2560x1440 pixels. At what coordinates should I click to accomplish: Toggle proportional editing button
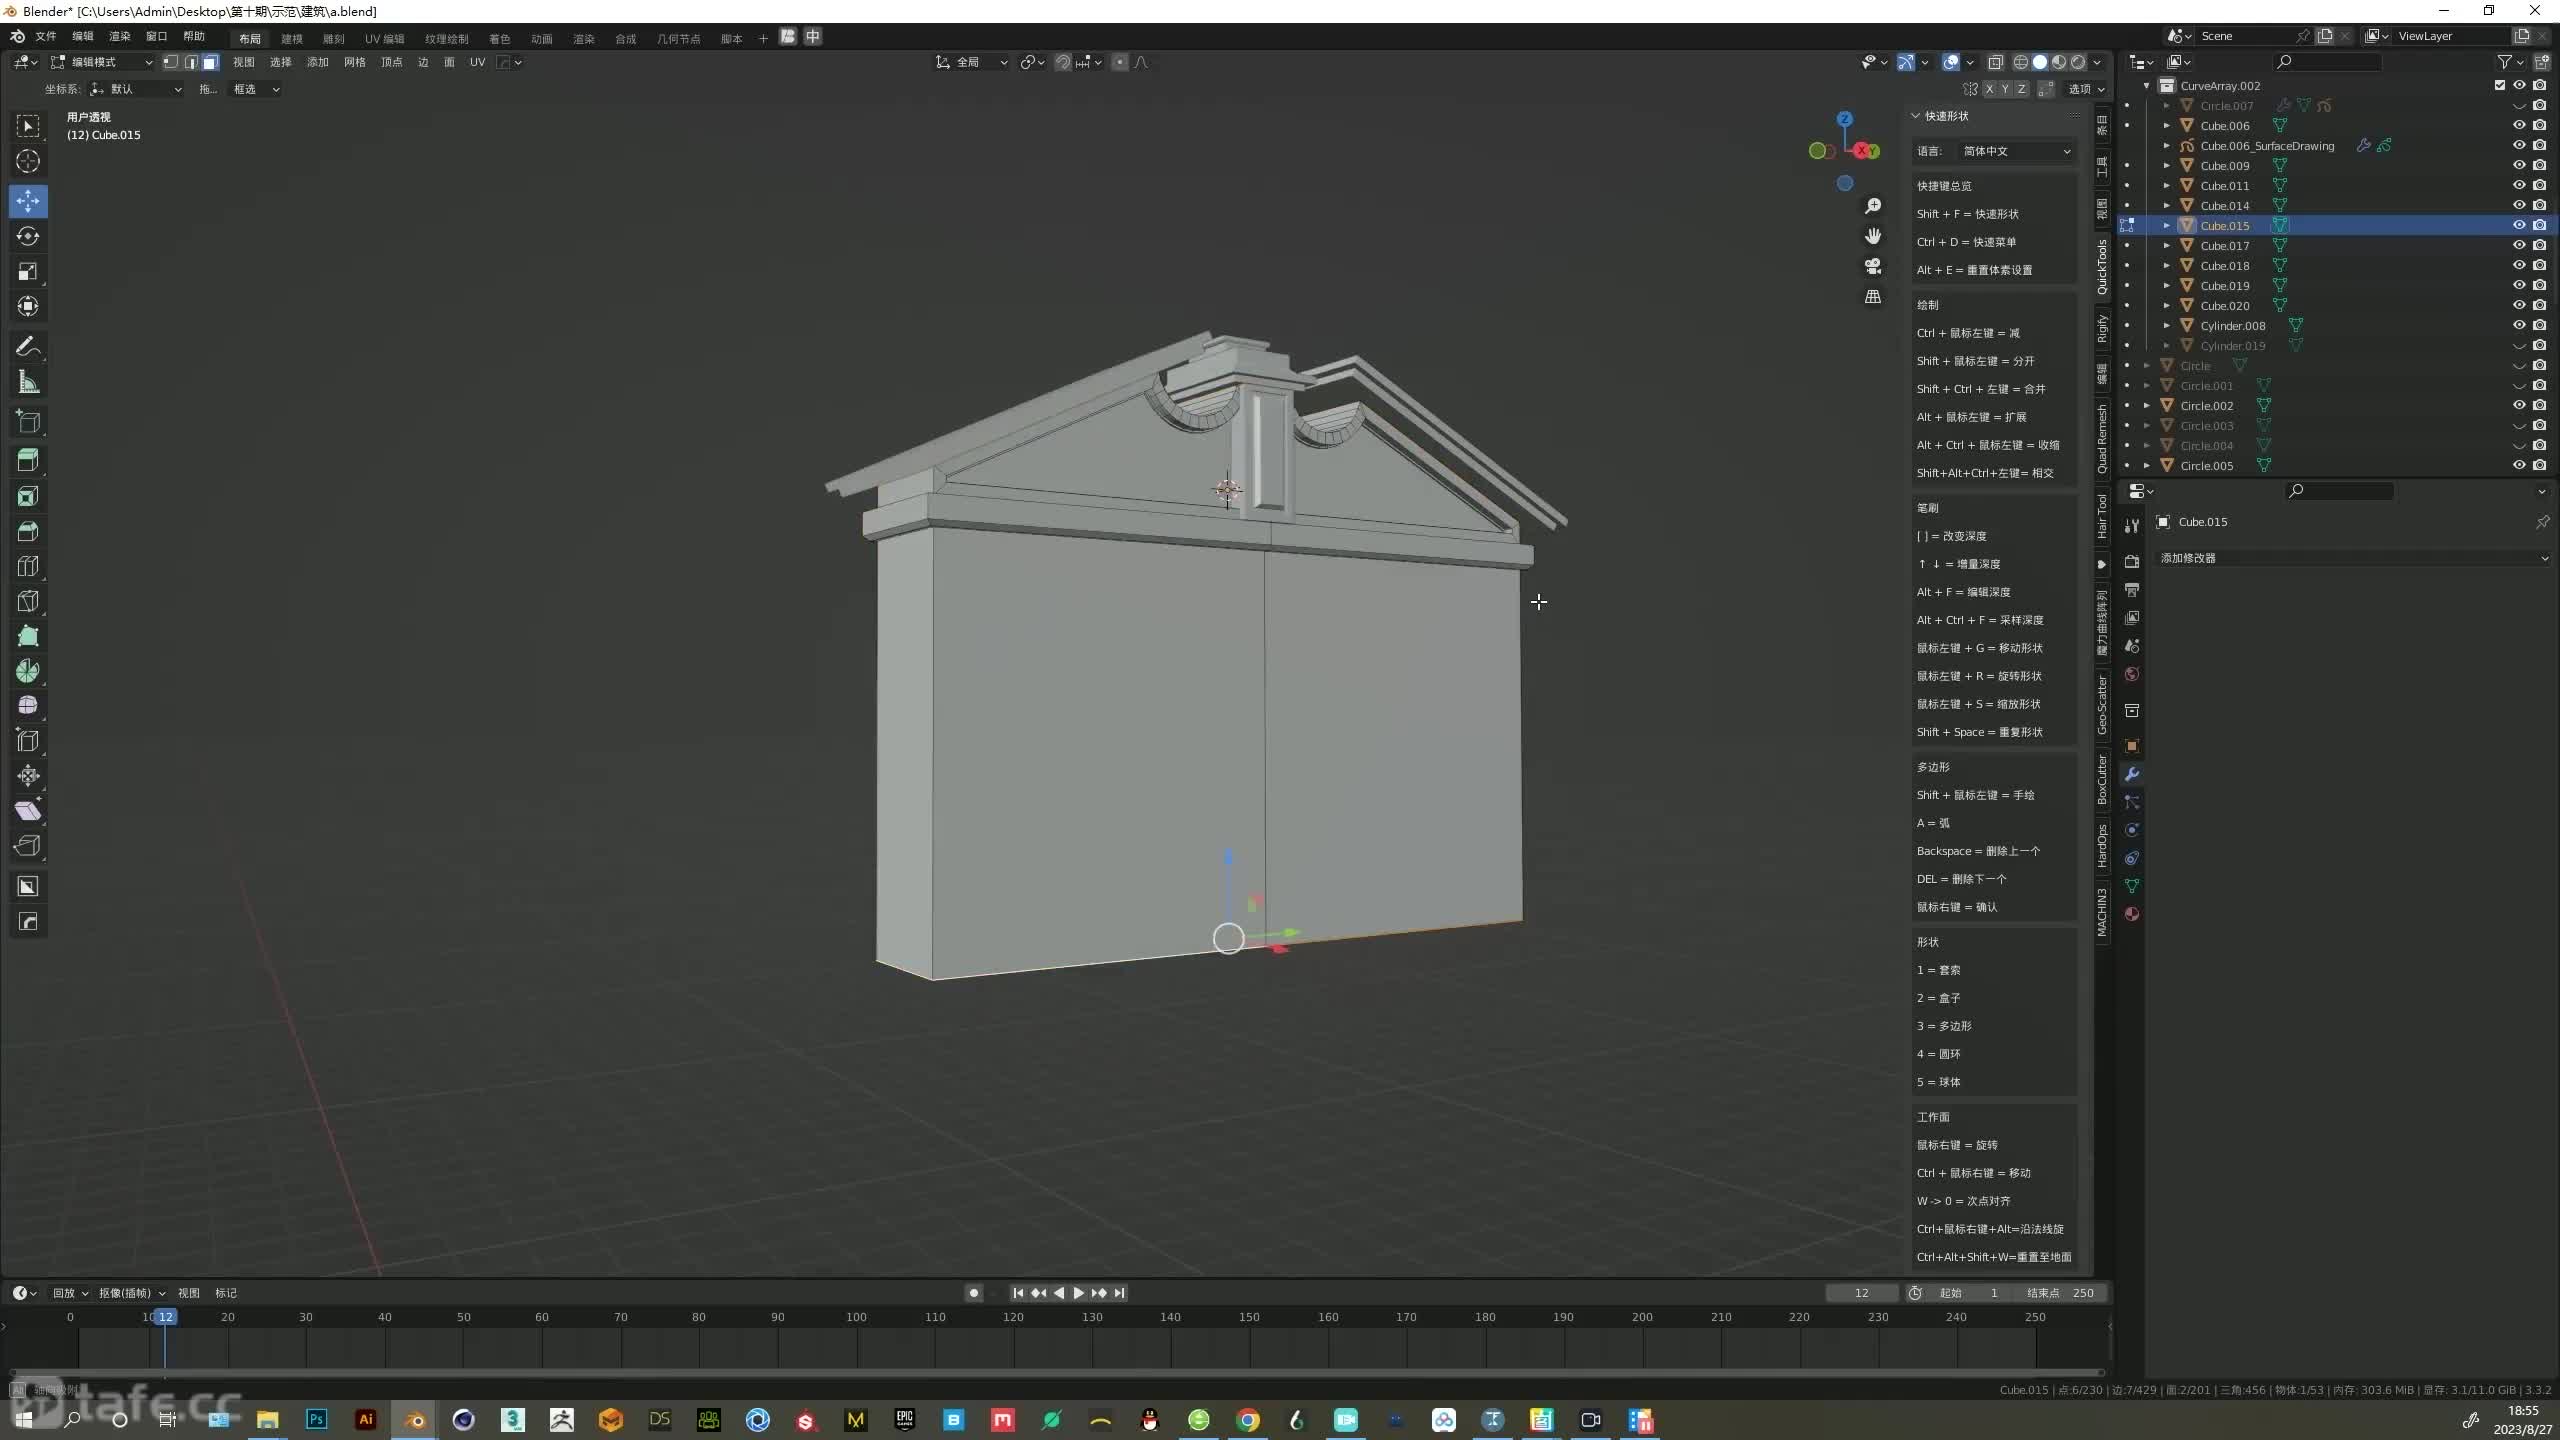click(1120, 62)
